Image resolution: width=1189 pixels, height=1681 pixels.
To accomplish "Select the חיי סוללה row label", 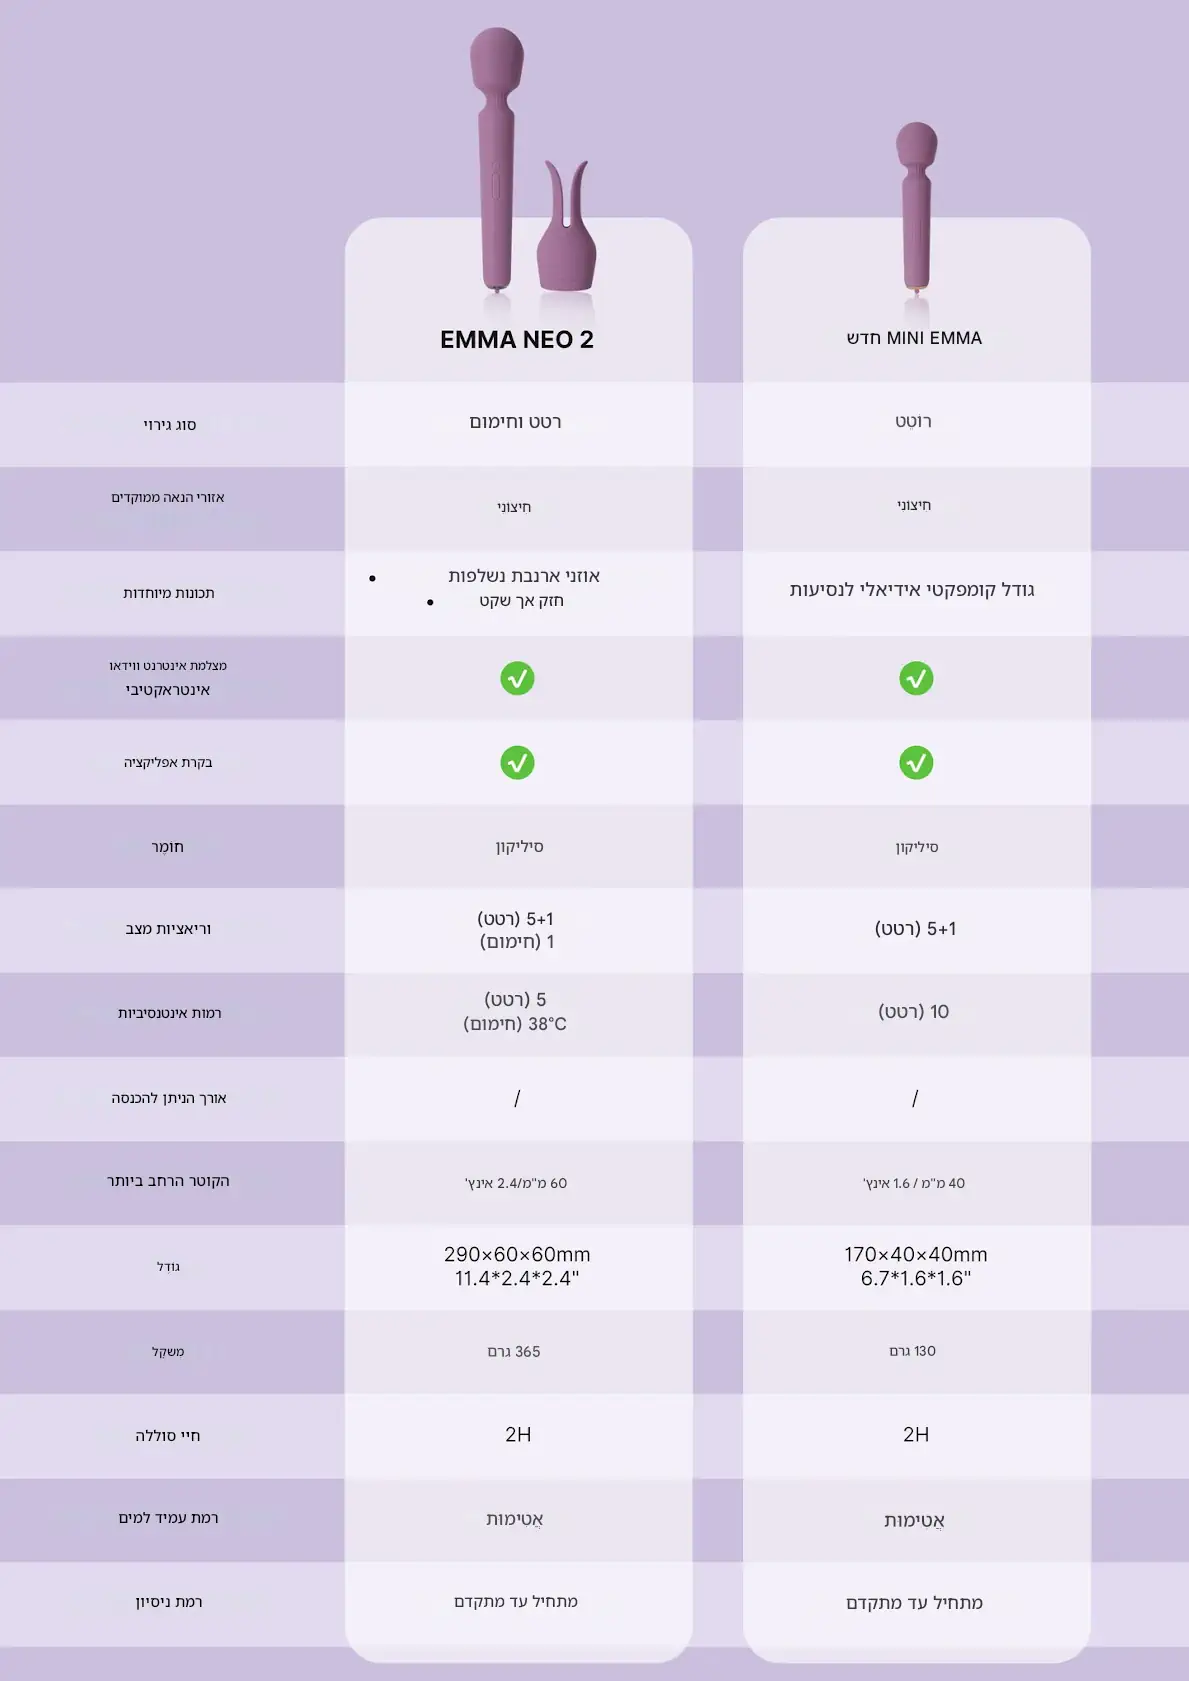I will point(168,1436).
